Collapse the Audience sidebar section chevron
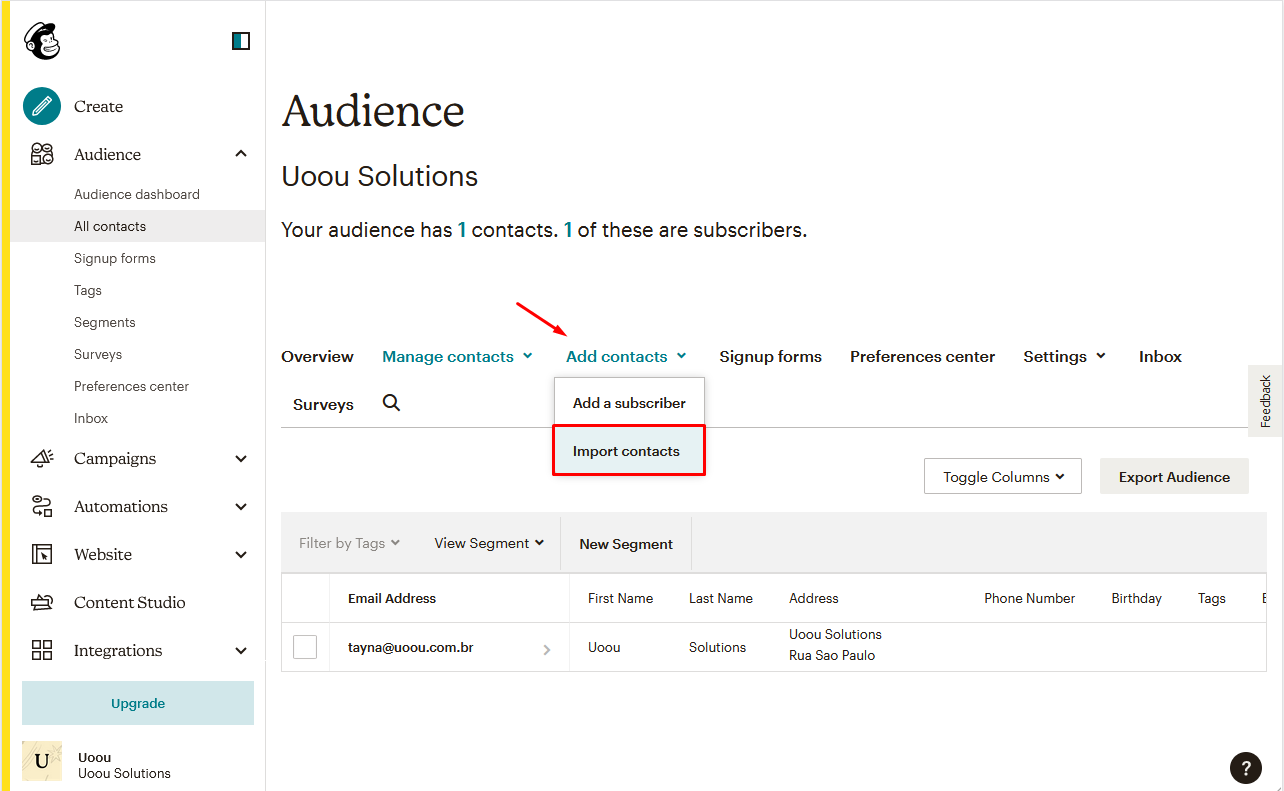The width and height of the screenshot is (1284, 791). tap(241, 154)
